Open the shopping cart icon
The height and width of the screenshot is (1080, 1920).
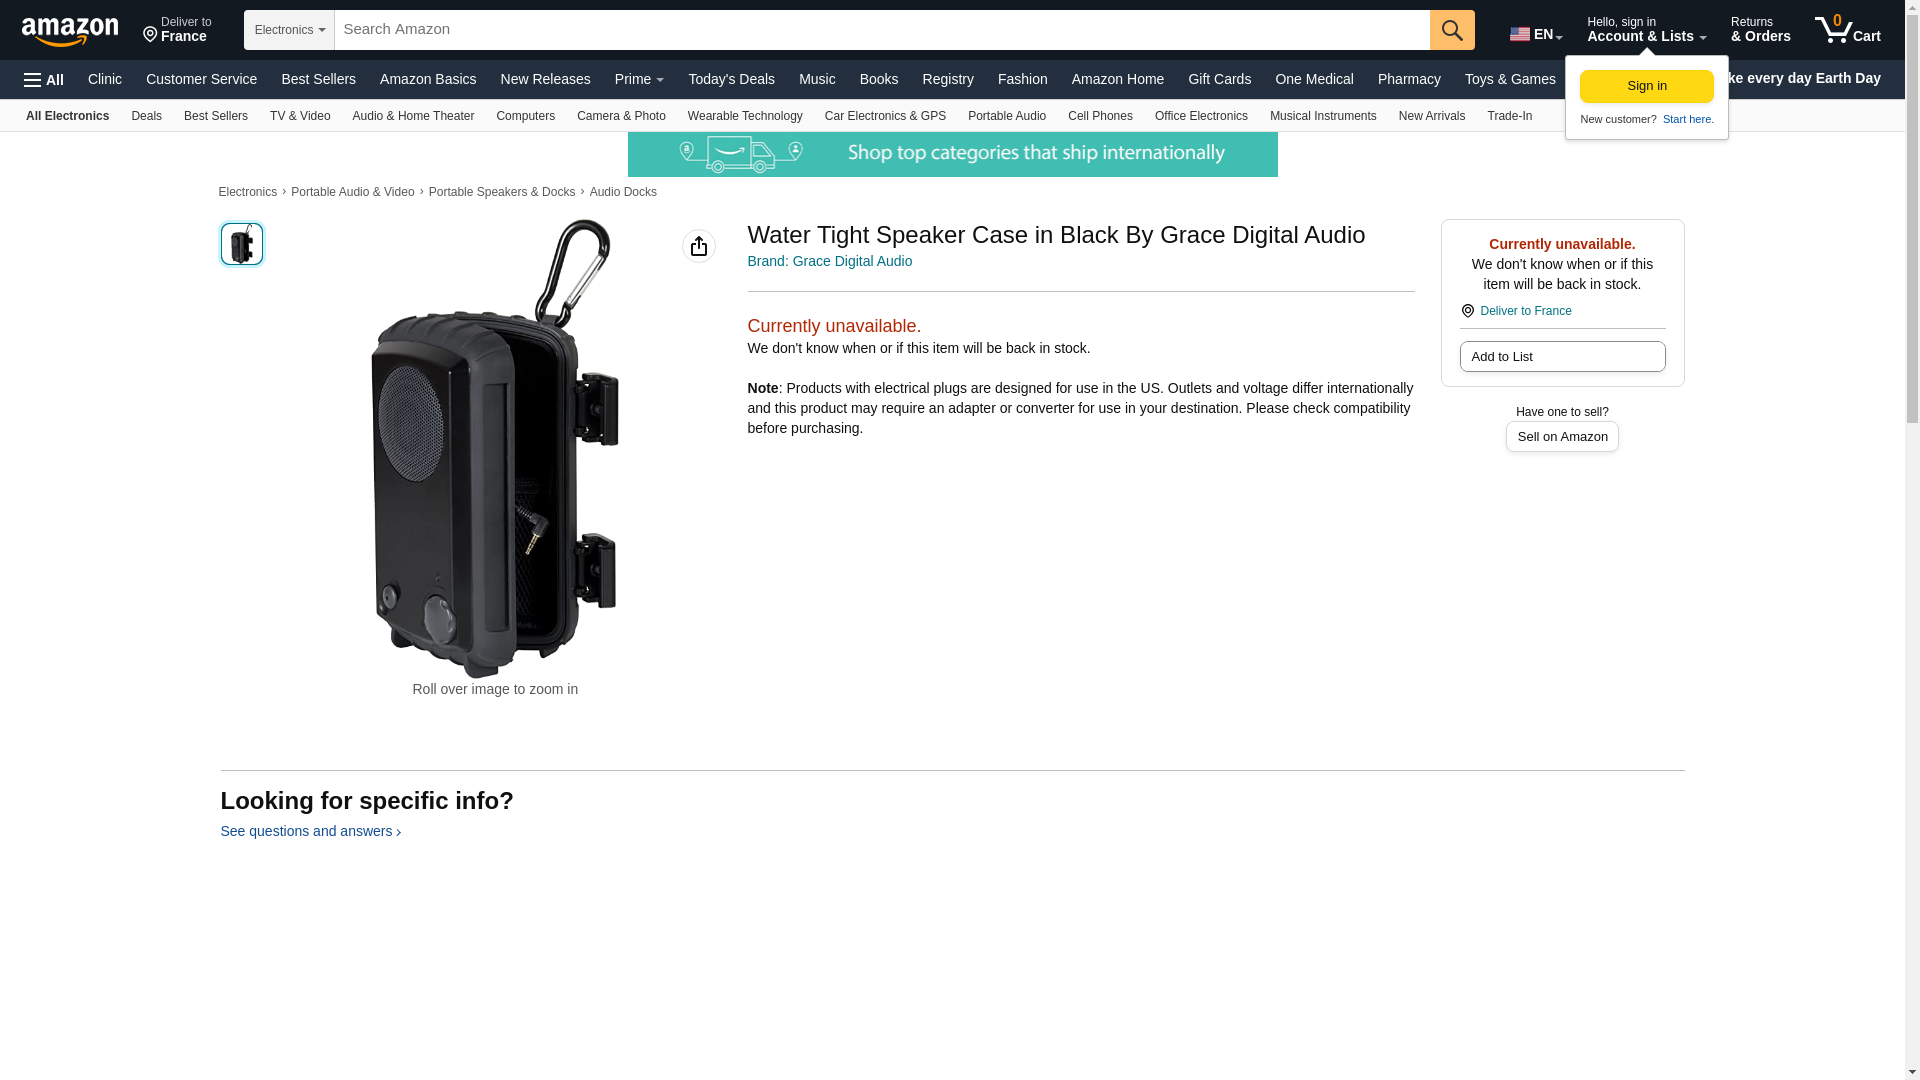pyautogui.click(x=1847, y=30)
